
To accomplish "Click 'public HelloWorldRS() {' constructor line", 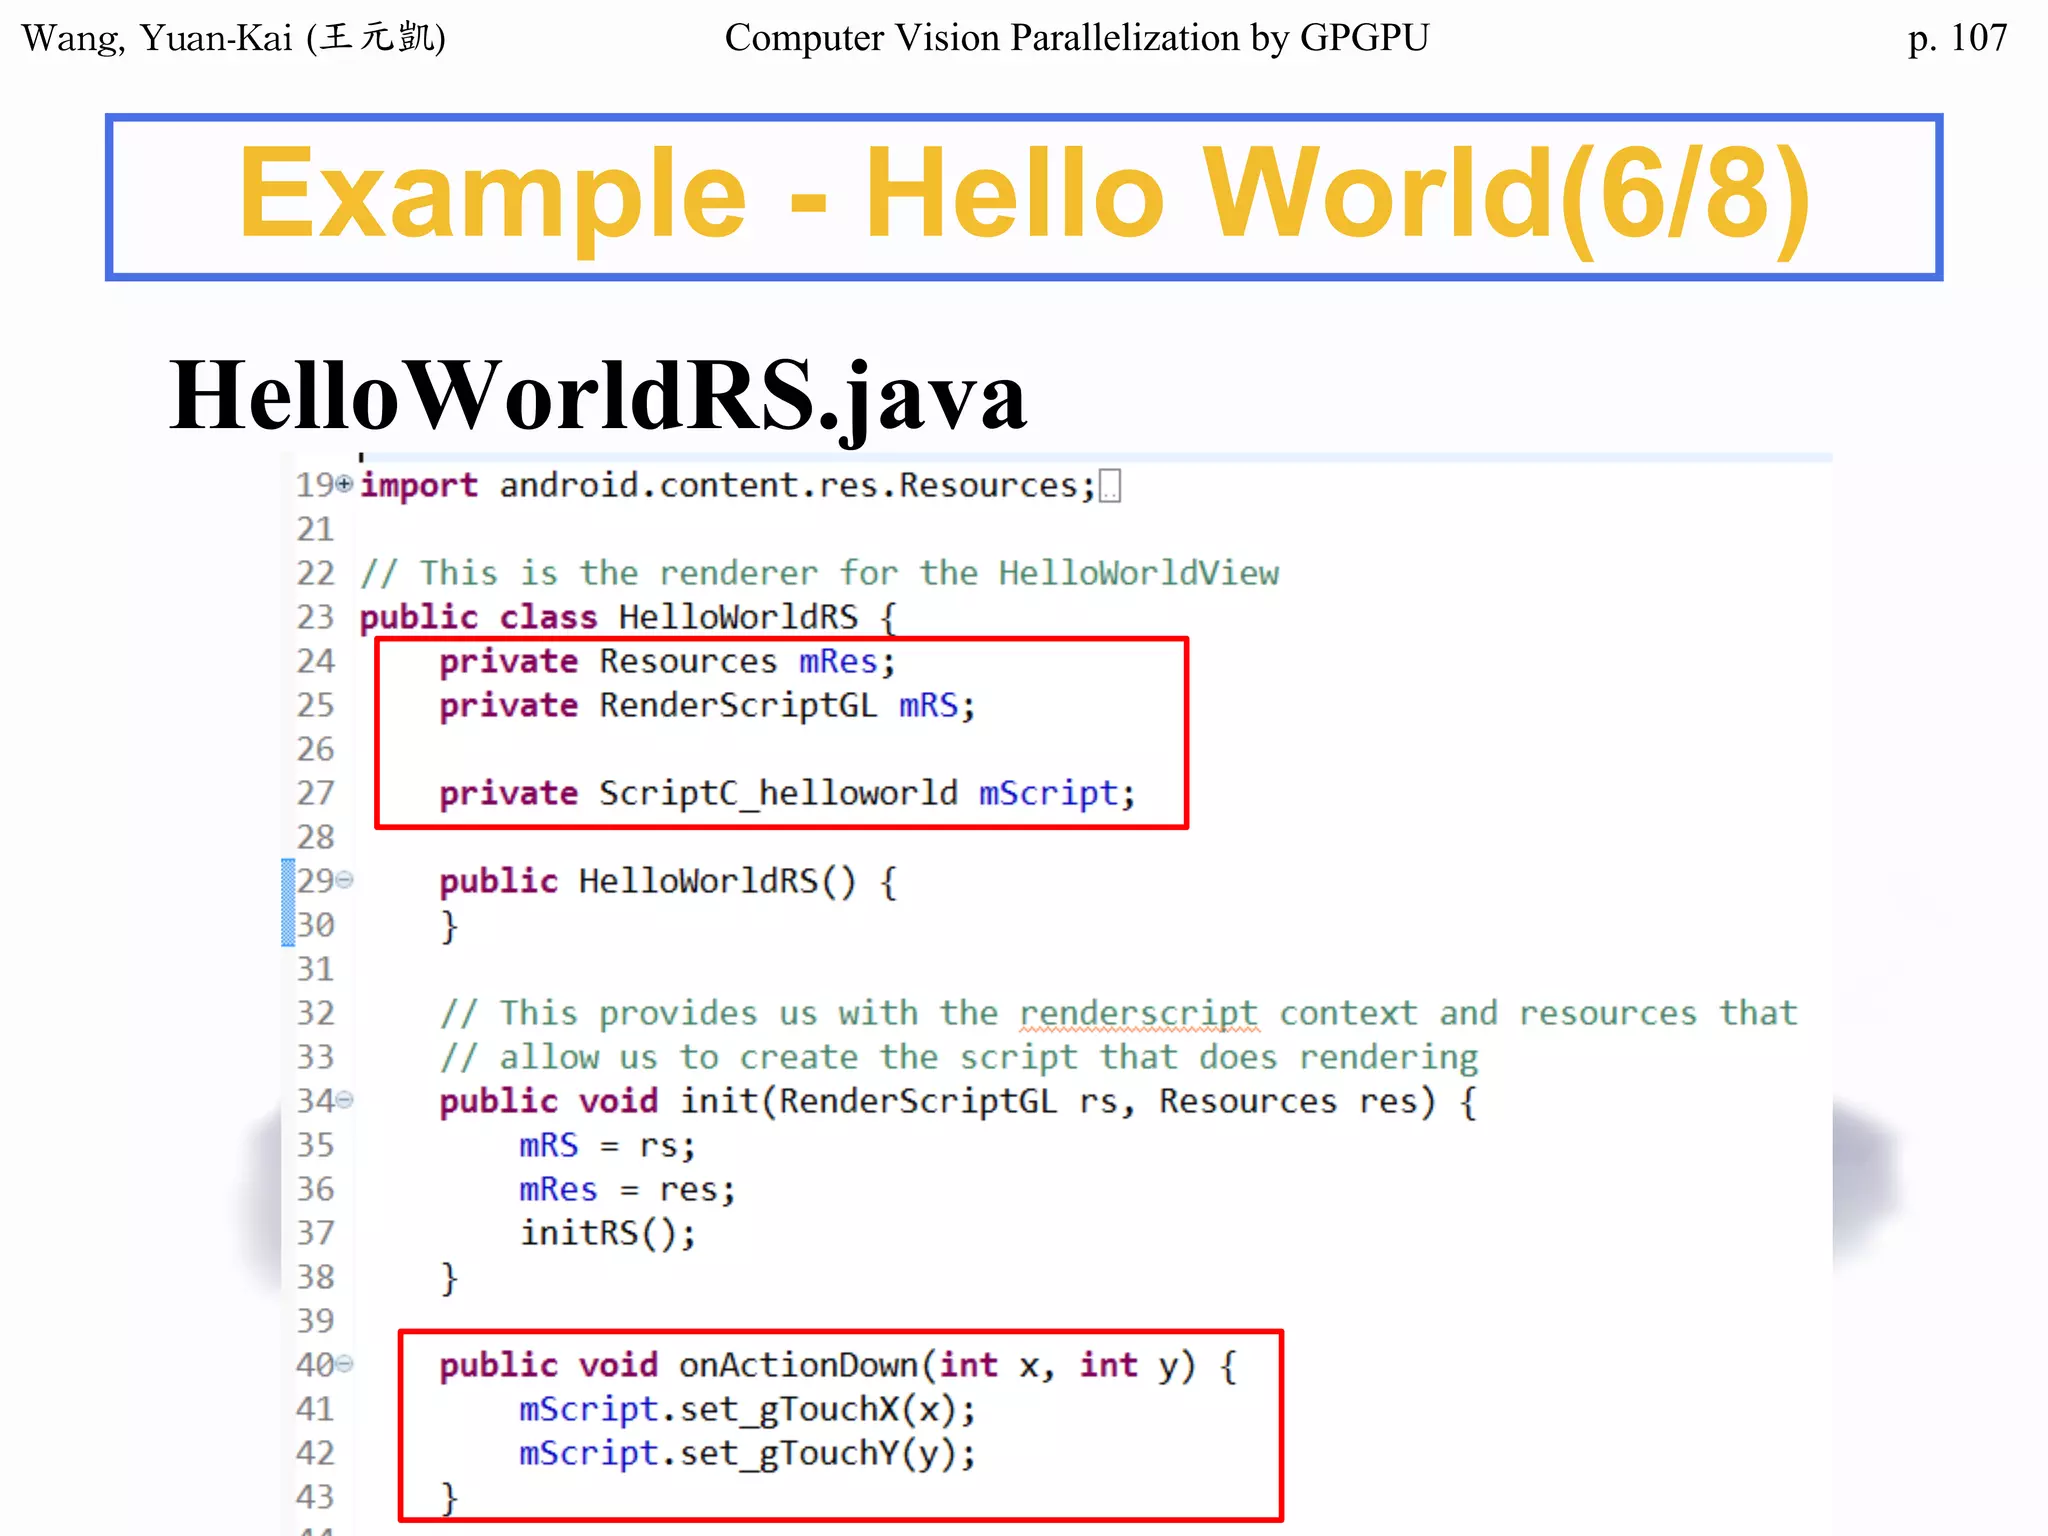I will click(x=668, y=882).
